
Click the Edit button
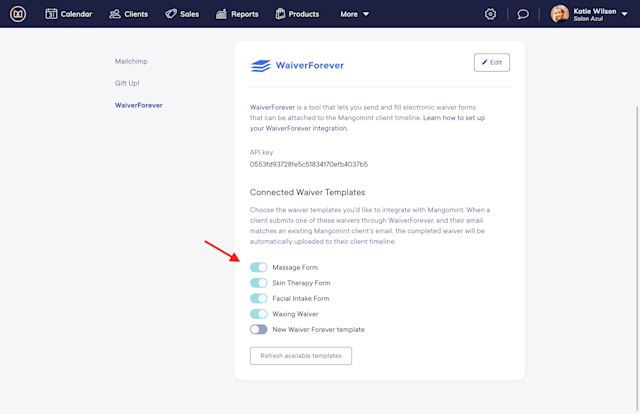[x=491, y=62]
